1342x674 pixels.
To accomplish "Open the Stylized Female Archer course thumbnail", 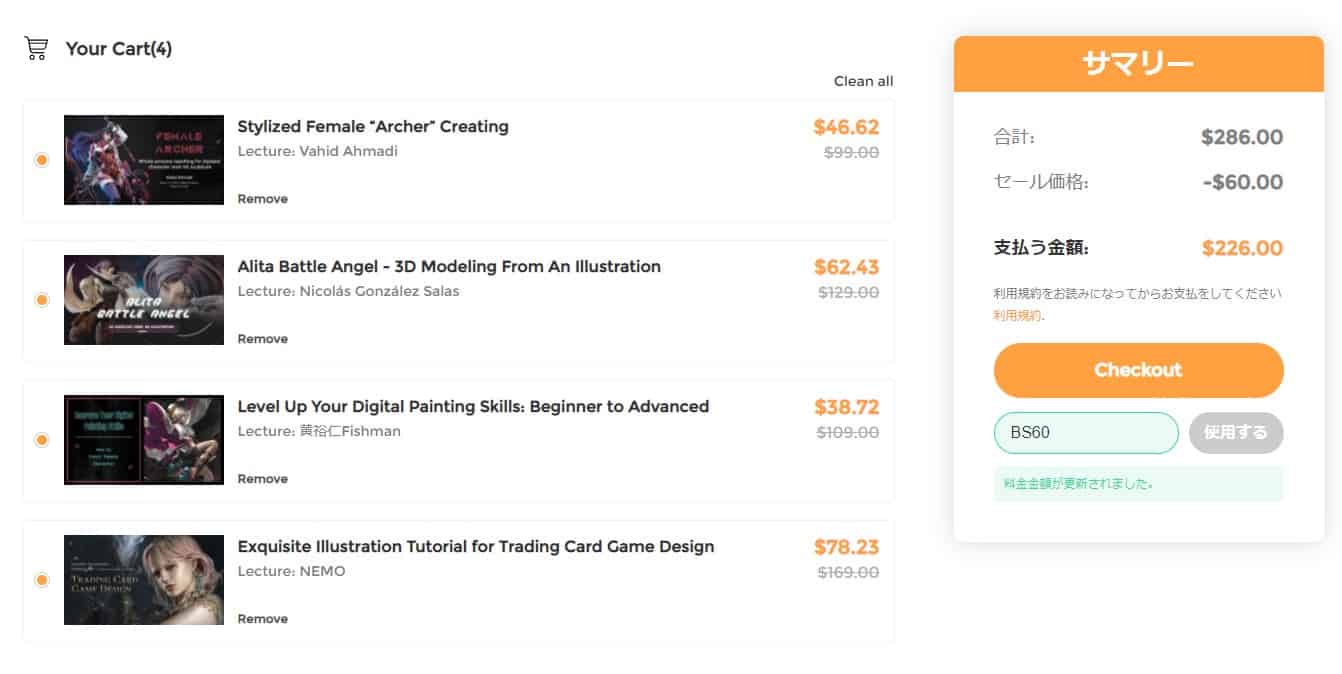I will 144,160.
